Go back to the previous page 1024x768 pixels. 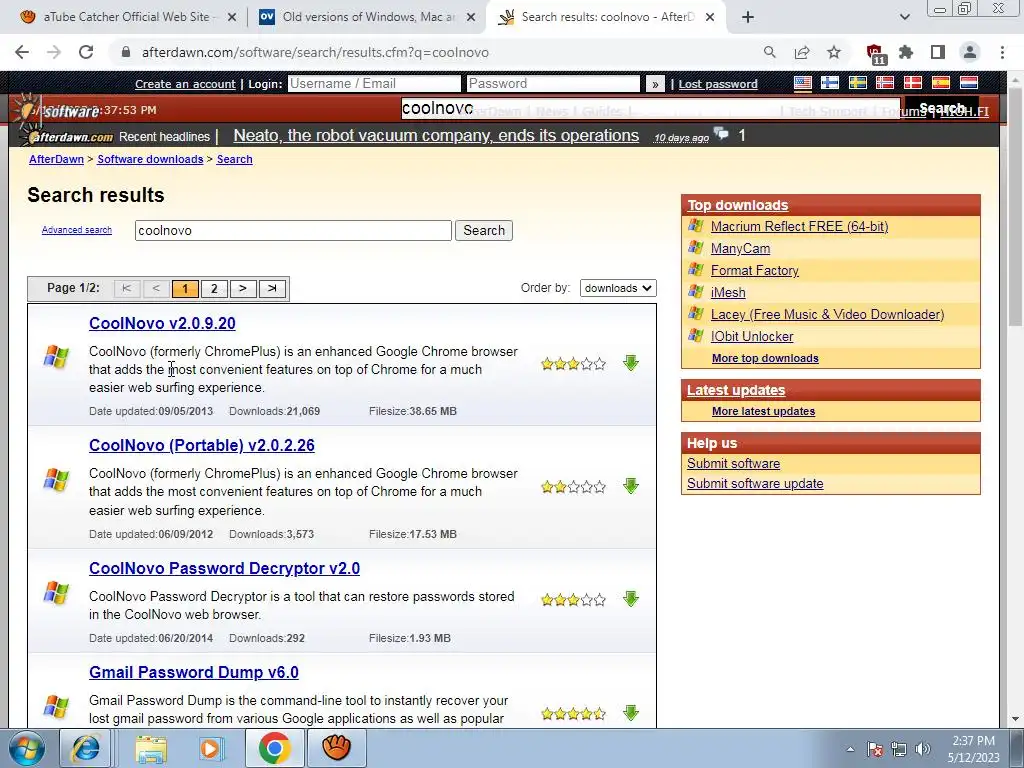22,52
